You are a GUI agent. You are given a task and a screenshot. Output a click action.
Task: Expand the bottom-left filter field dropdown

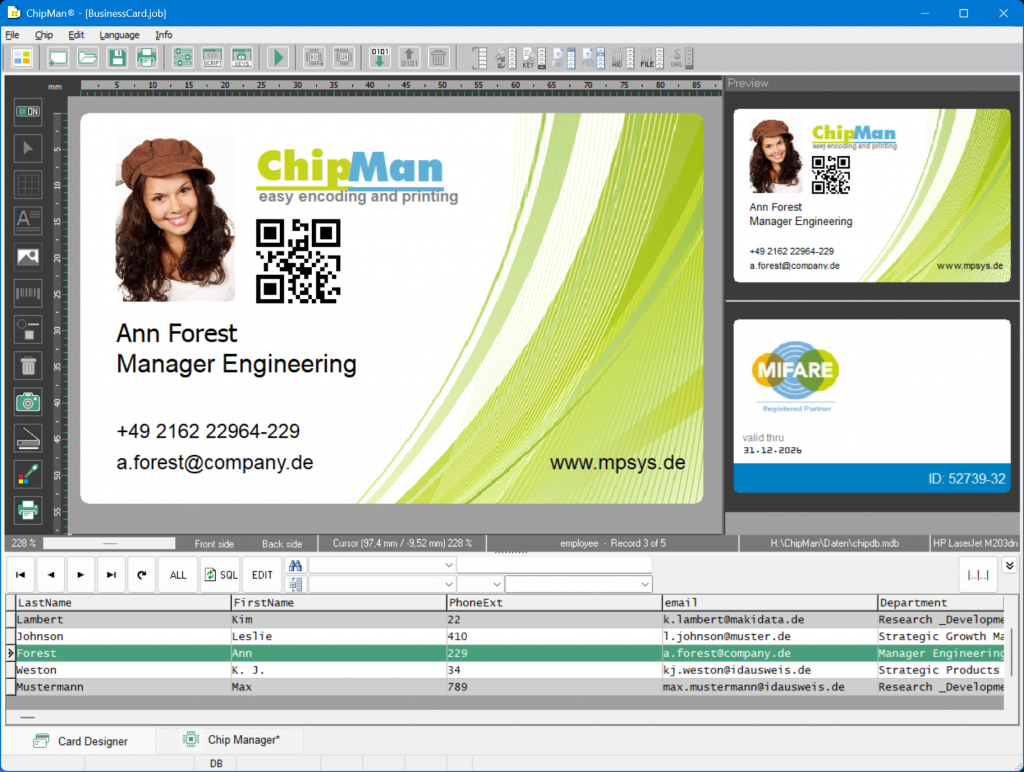click(448, 584)
